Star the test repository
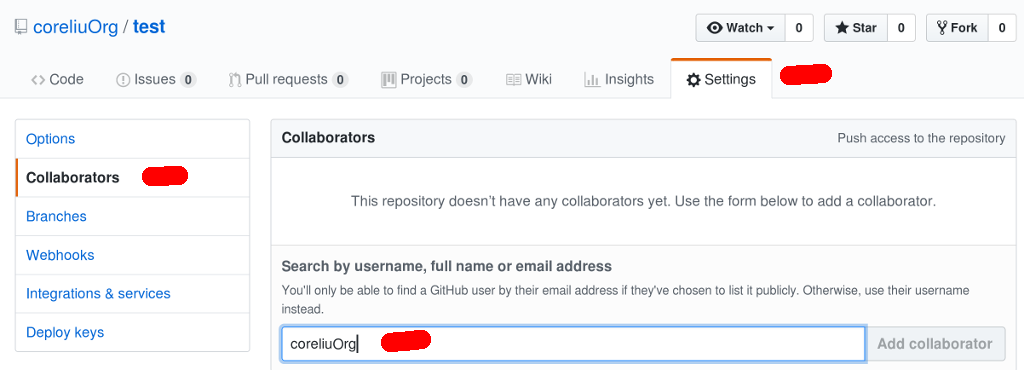The width and height of the screenshot is (1024, 370). [x=856, y=27]
